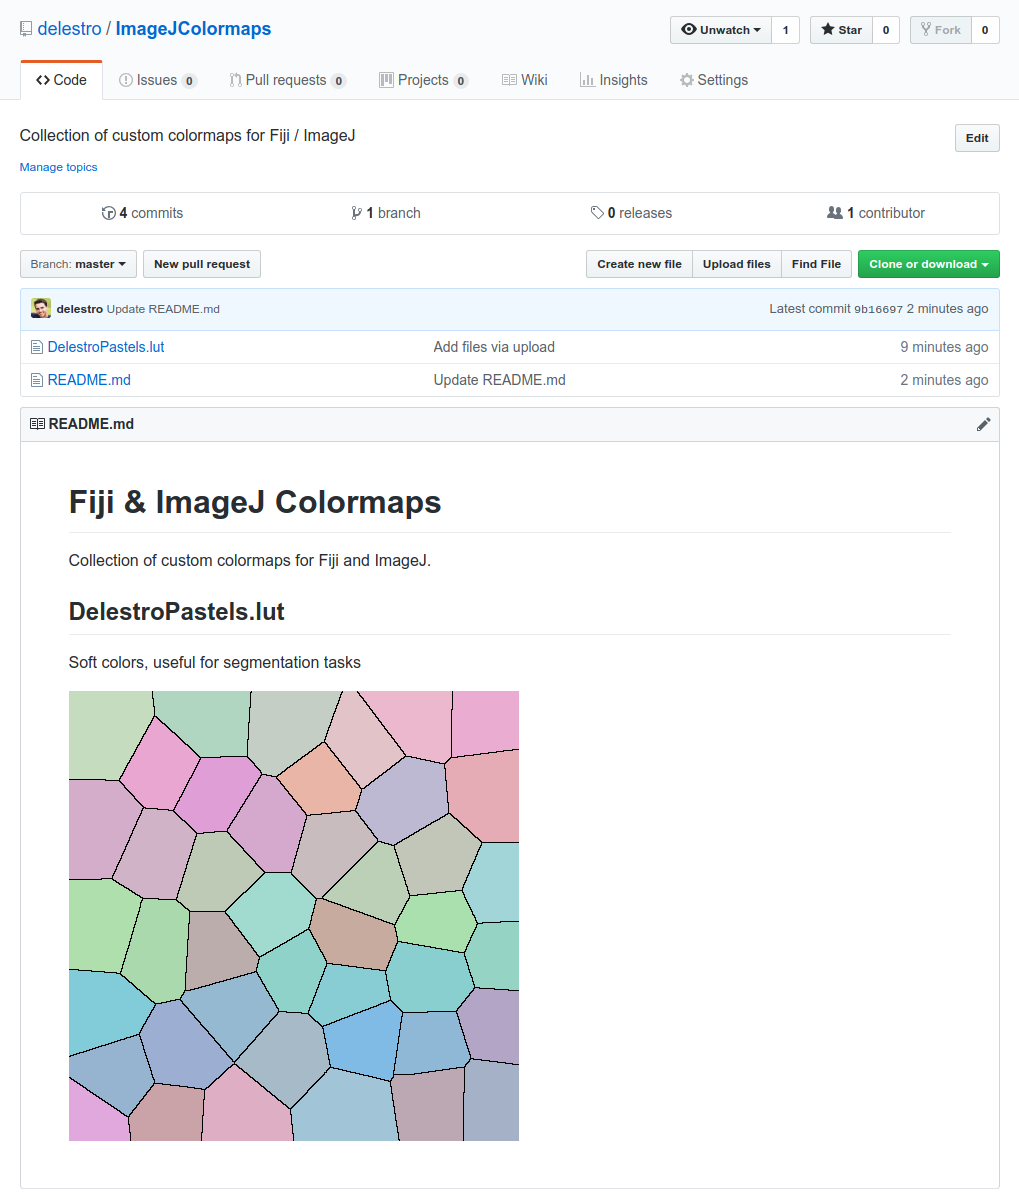Image resolution: width=1019 pixels, height=1201 pixels.
Task: Click the pencil icon to edit README
Action: point(983,424)
